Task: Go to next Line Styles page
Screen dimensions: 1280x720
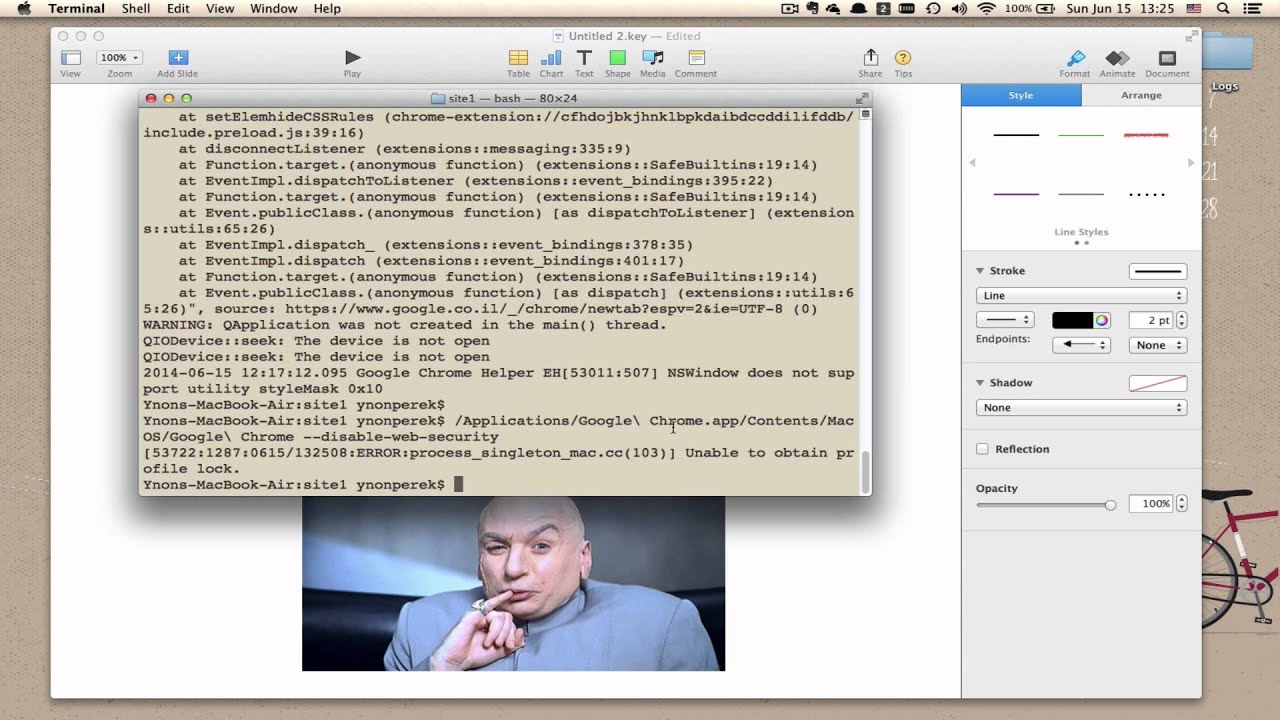Action: 1190,163
